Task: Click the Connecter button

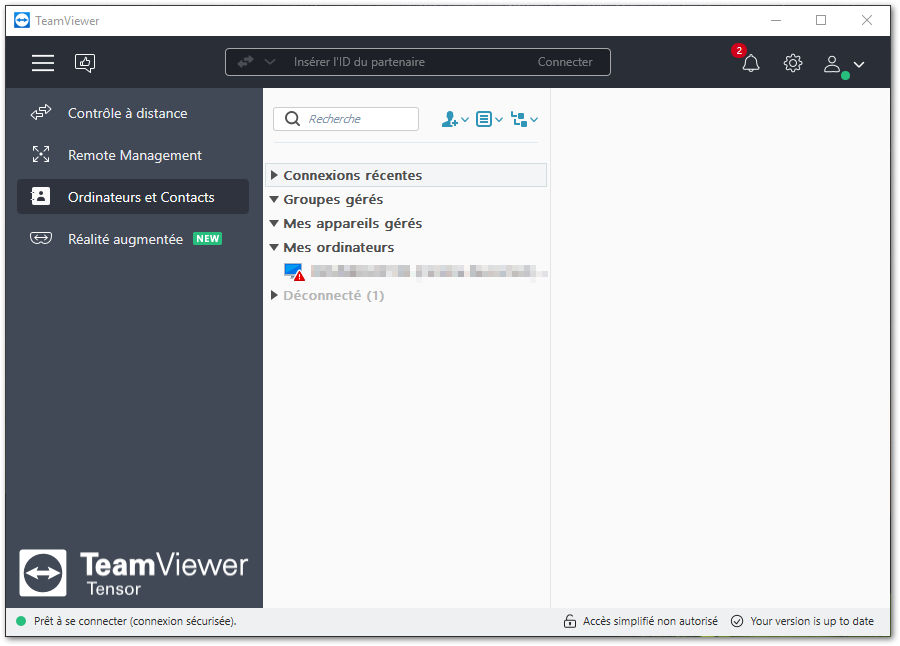Action: point(565,62)
